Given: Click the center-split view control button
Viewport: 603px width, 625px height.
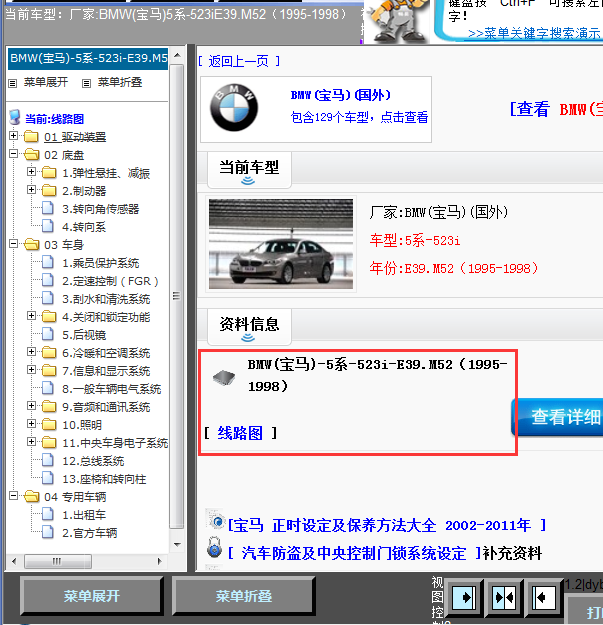Looking at the screenshot, I should click(x=504, y=598).
